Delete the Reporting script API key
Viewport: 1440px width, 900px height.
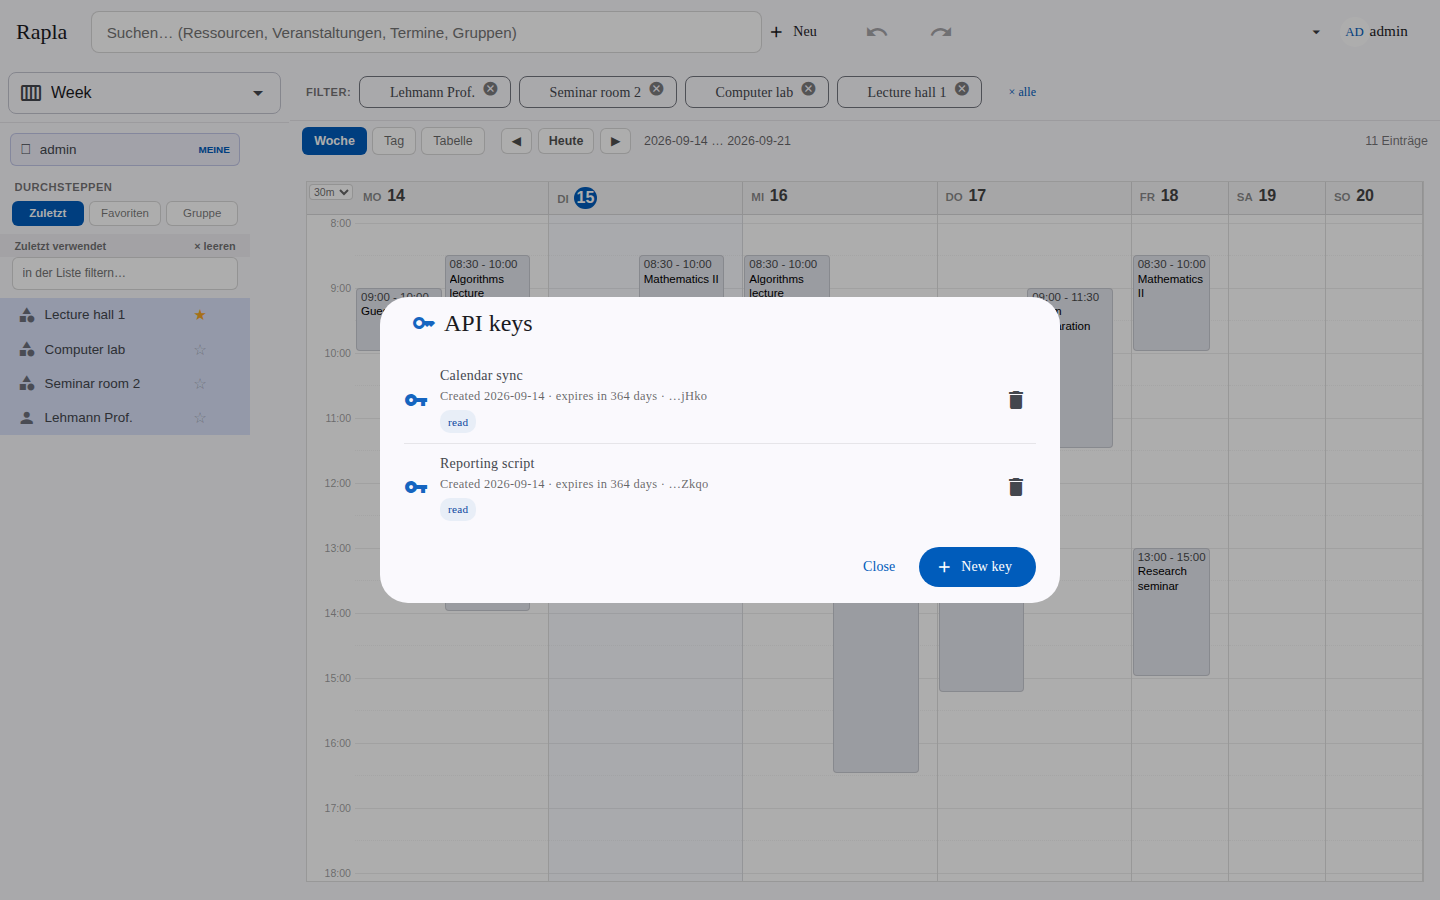point(1016,487)
